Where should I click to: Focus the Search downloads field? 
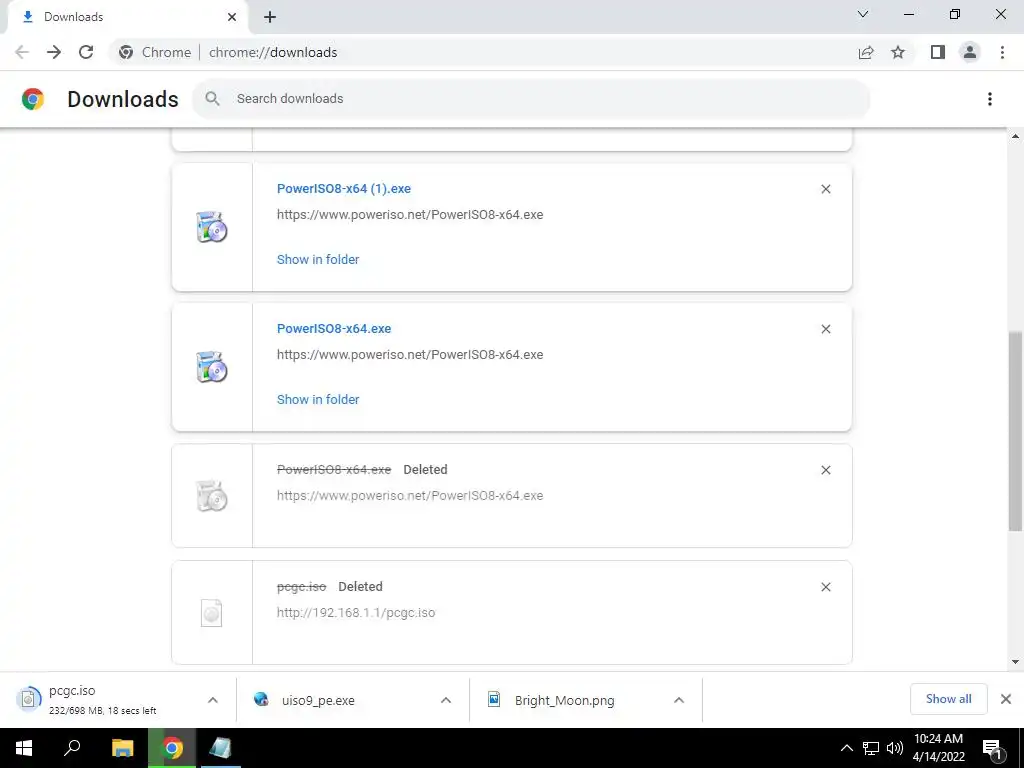531,99
